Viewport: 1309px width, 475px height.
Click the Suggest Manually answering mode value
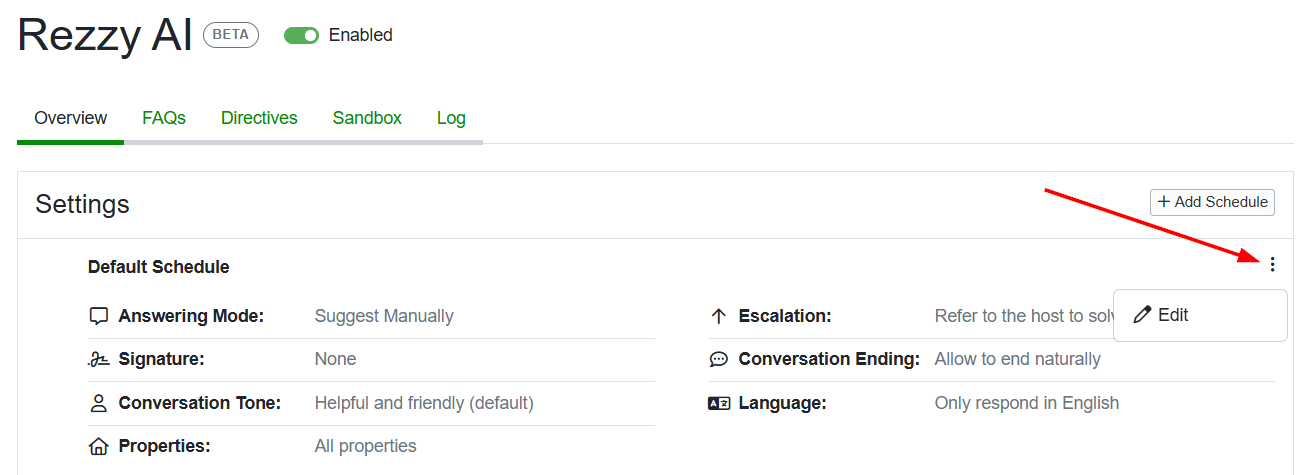(384, 316)
